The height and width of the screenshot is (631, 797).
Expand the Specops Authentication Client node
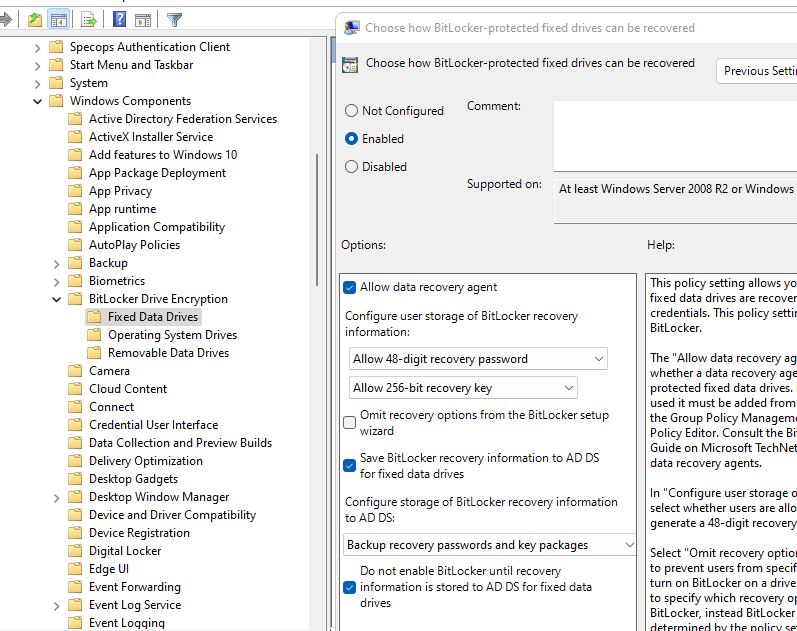pyautogui.click(x=37, y=48)
